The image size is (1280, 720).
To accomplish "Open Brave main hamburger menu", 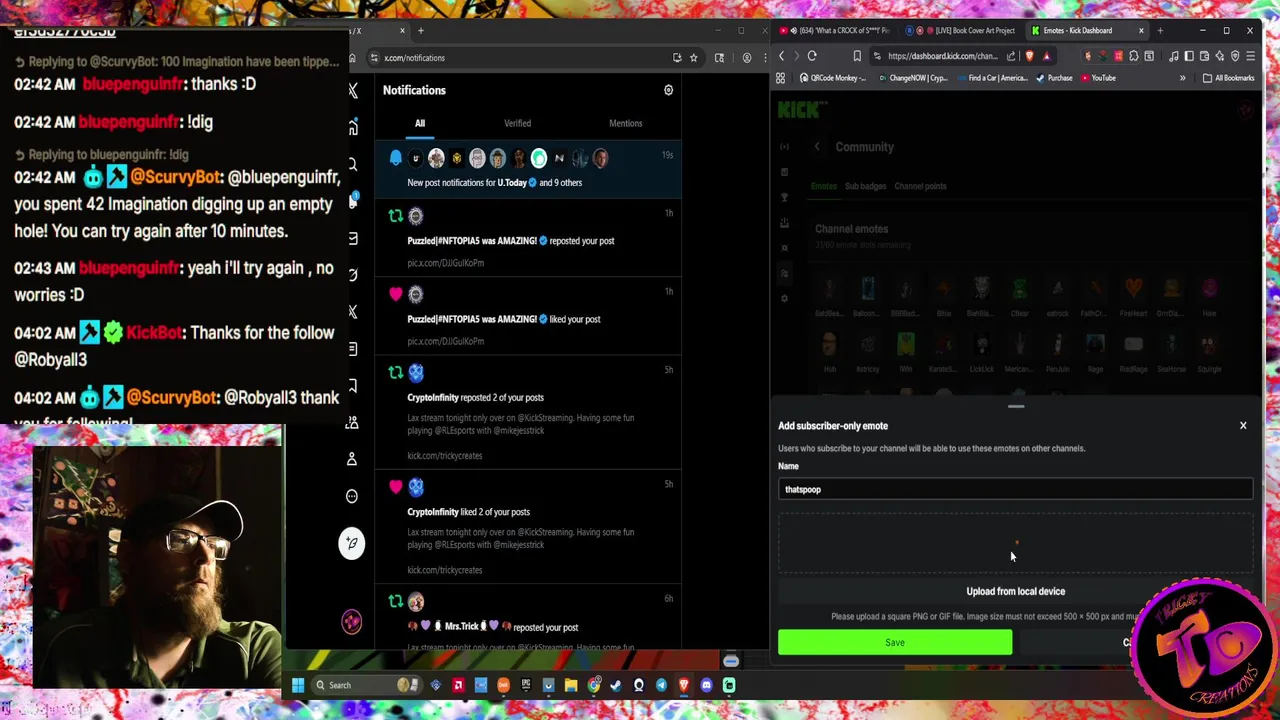I will tap(1250, 56).
